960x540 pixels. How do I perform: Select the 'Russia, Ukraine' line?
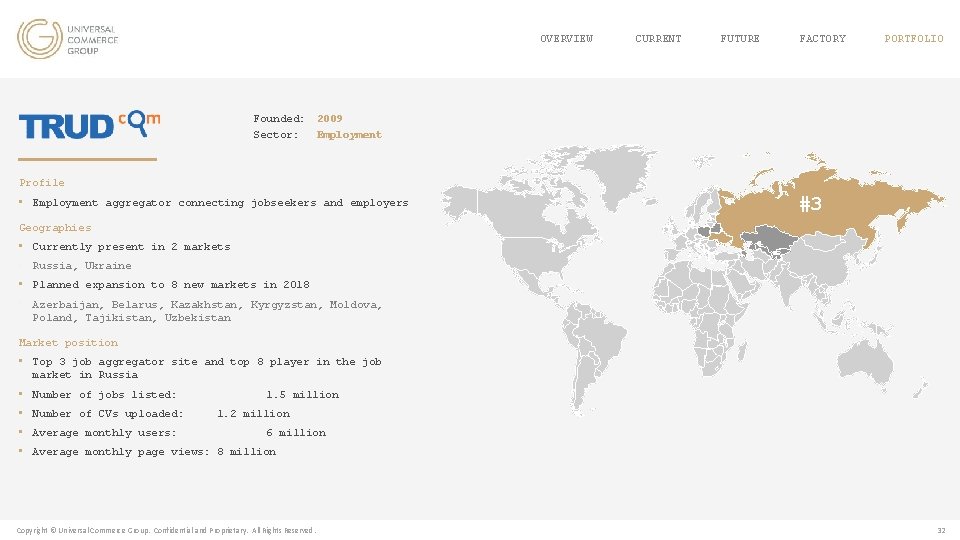(x=81, y=266)
